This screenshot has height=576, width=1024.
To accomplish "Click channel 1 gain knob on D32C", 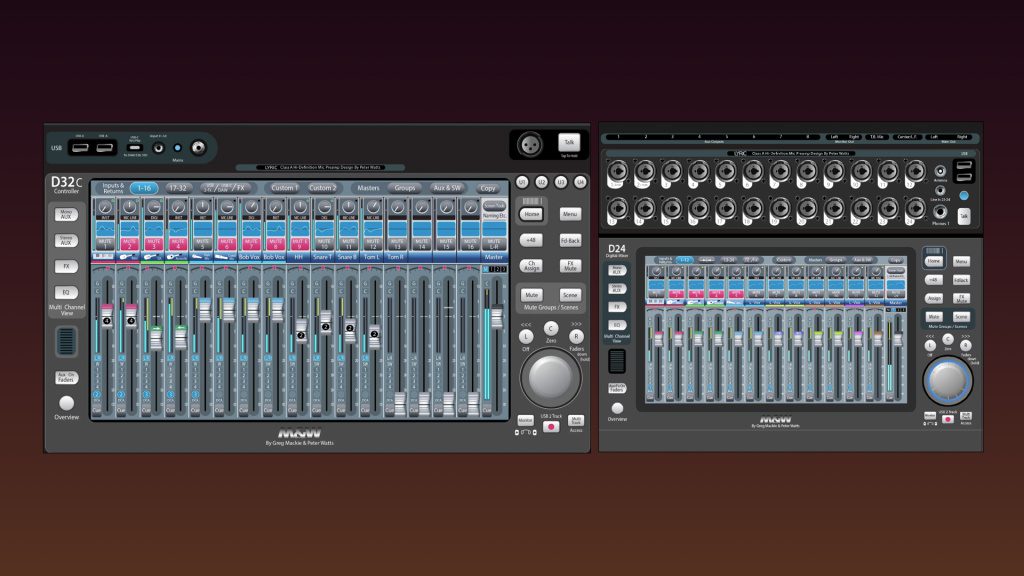I will [x=105, y=208].
